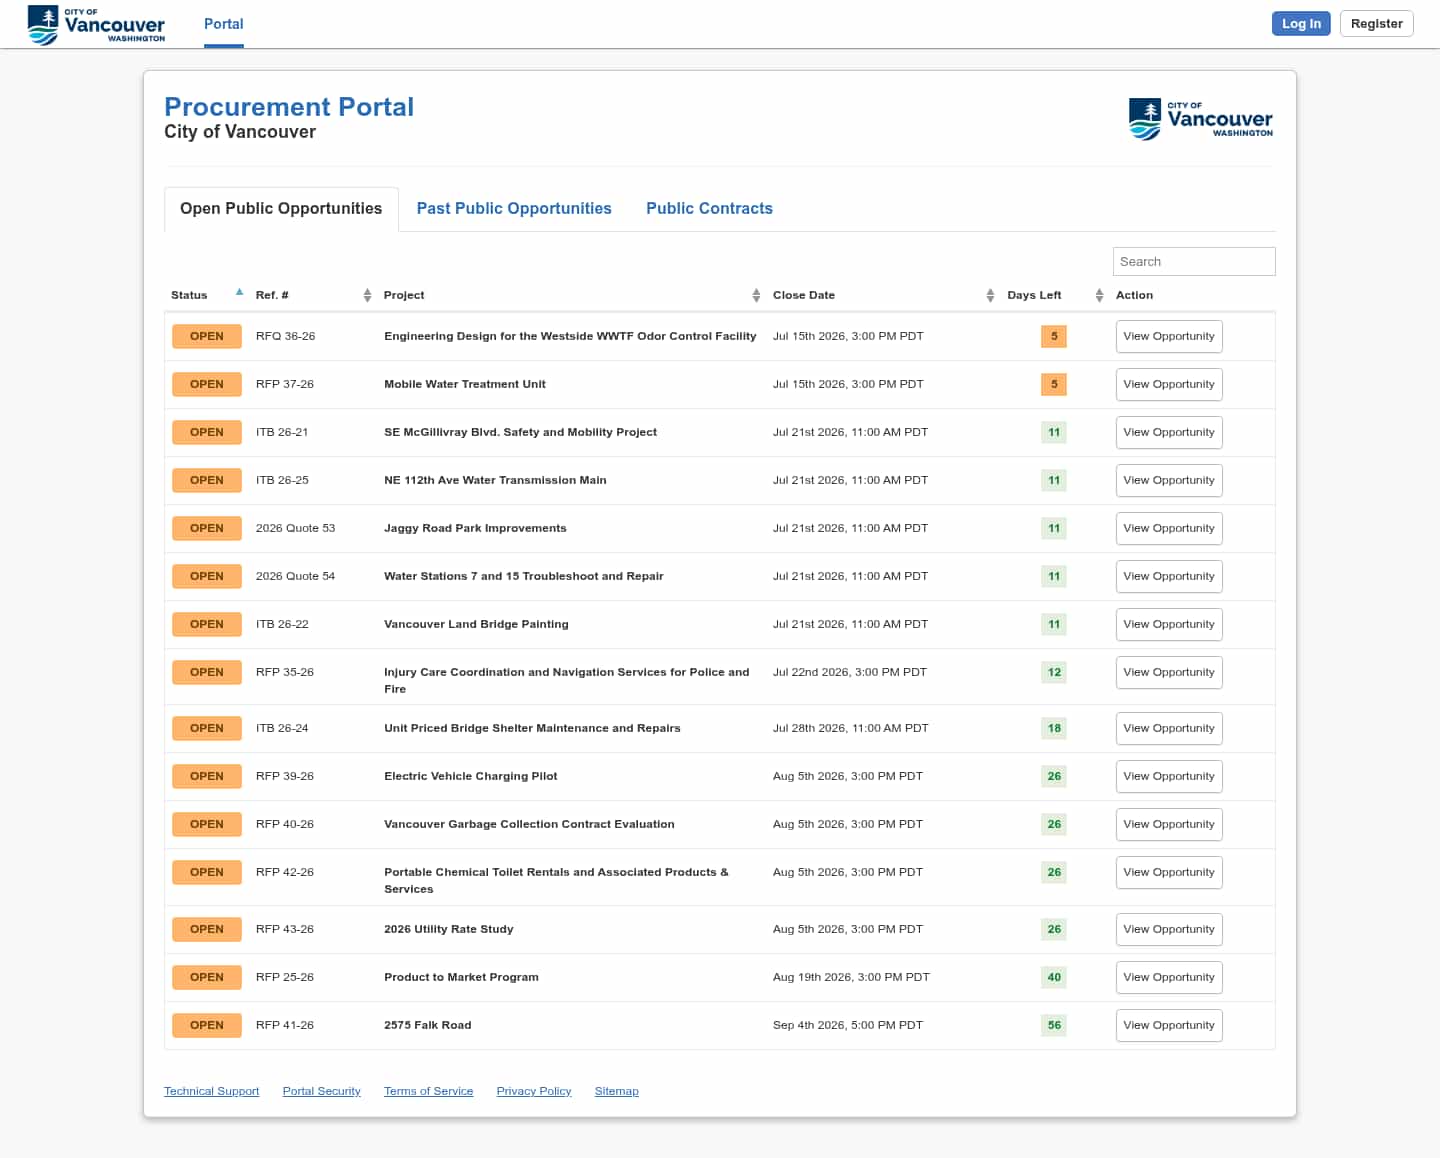The height and width of the screenshot is (1158, 1440).
Task: Click the Search input field
Action: click(x=1194, y=261)
